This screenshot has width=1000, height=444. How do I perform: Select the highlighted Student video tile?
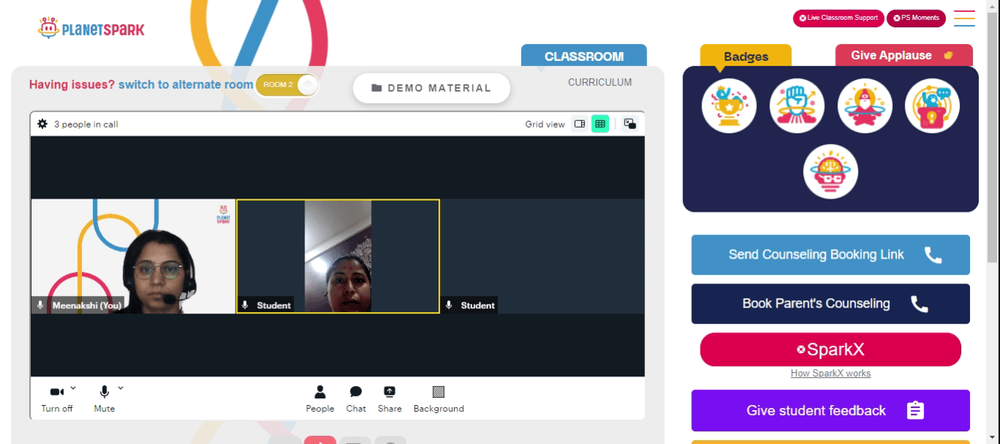point(338,256)
